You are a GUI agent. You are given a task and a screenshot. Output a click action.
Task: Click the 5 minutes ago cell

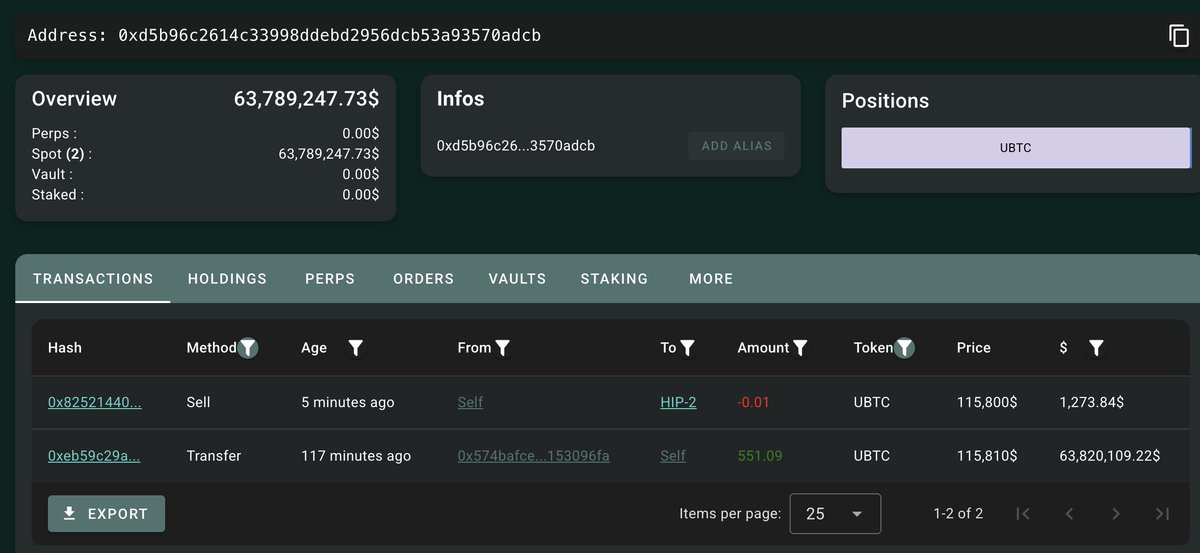coord(348,402)
